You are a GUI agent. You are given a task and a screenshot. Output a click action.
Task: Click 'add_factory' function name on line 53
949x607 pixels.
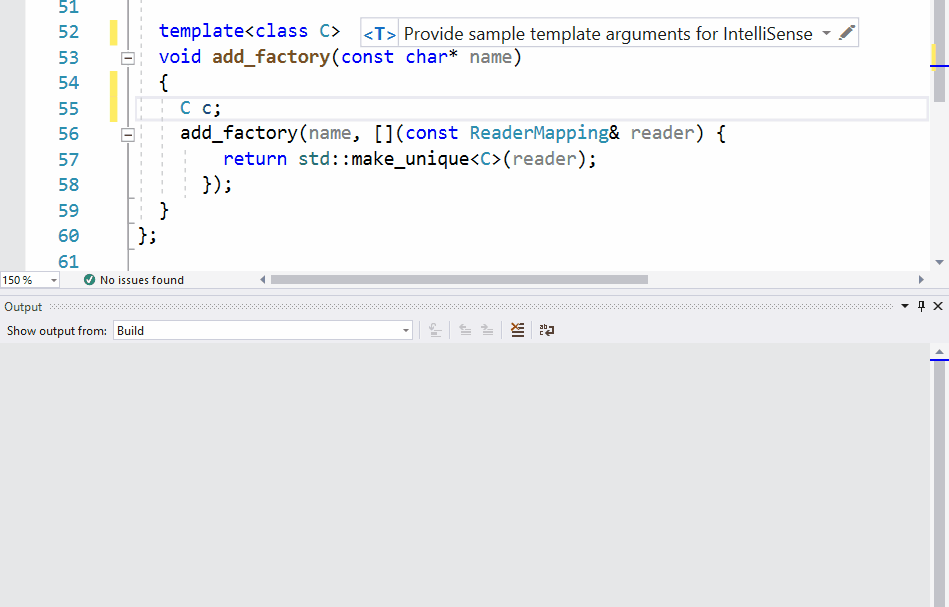(271, 57)
